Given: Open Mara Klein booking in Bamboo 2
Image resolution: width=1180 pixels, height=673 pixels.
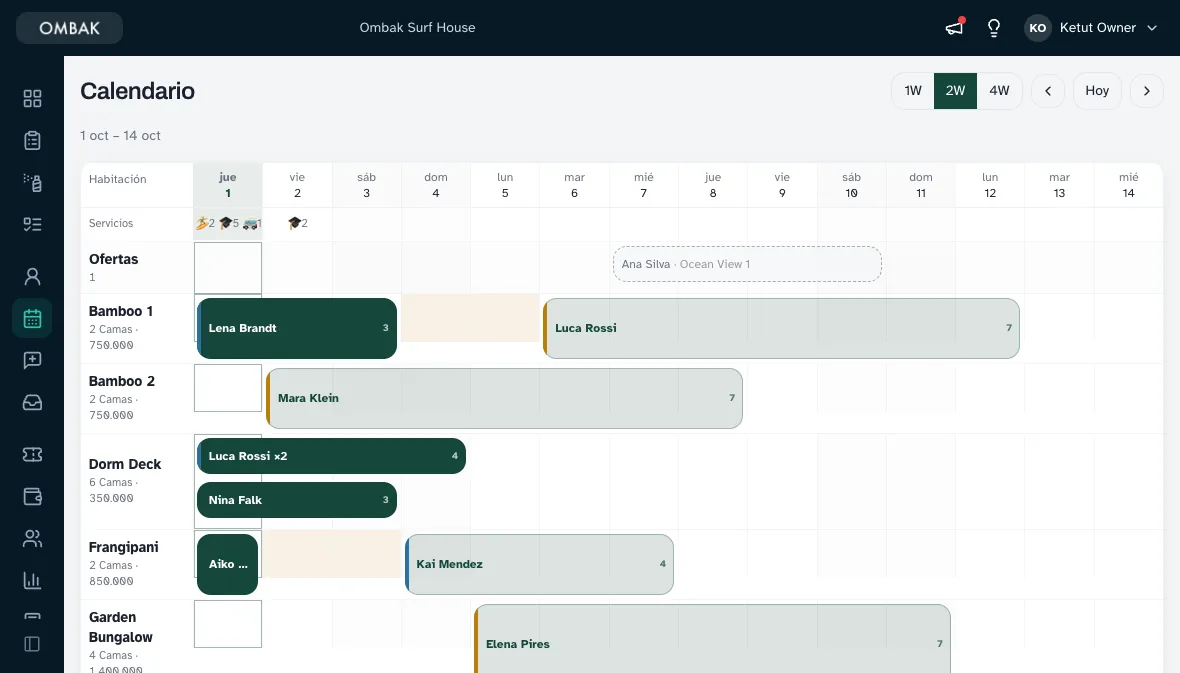Looking at the screenshot, I should [504, 398].
